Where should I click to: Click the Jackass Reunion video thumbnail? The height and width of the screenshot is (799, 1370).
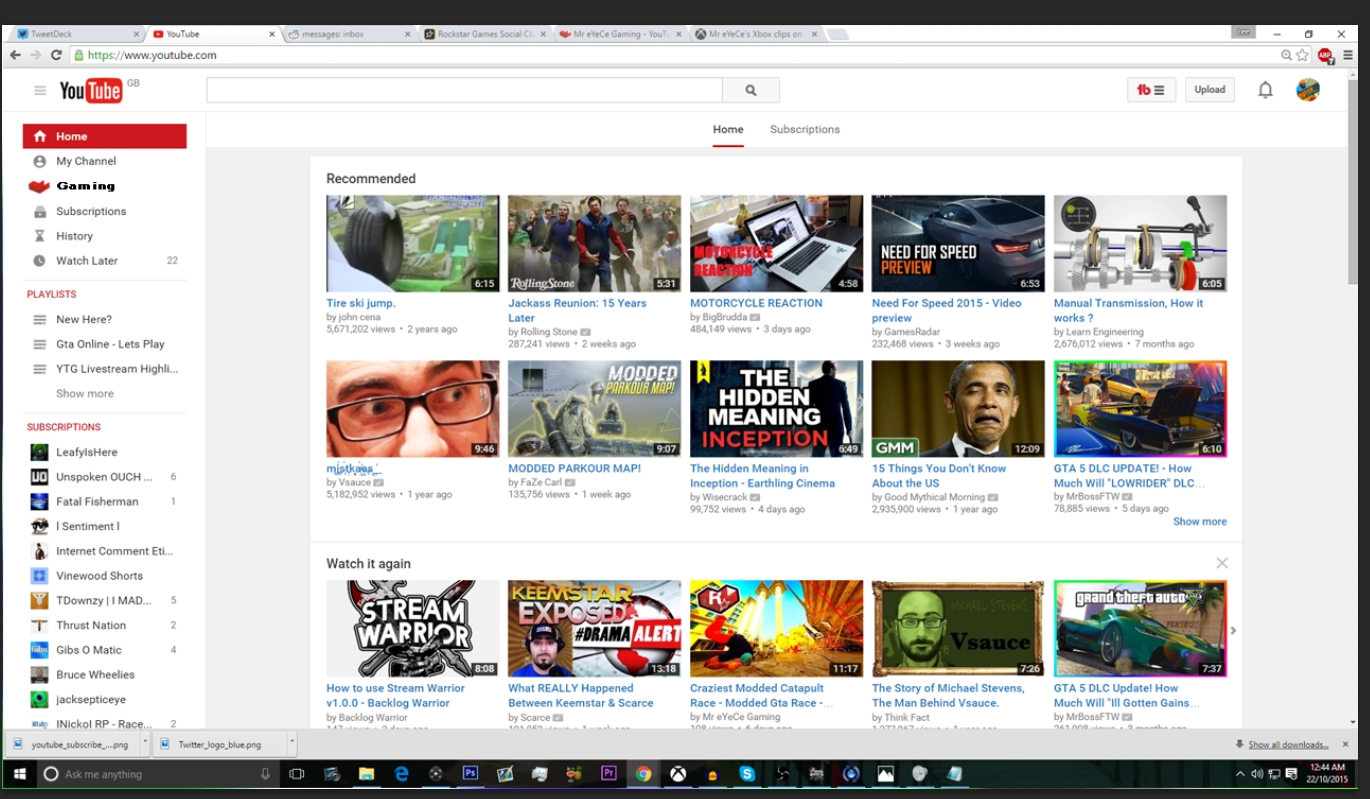click(x=594, y=243)
